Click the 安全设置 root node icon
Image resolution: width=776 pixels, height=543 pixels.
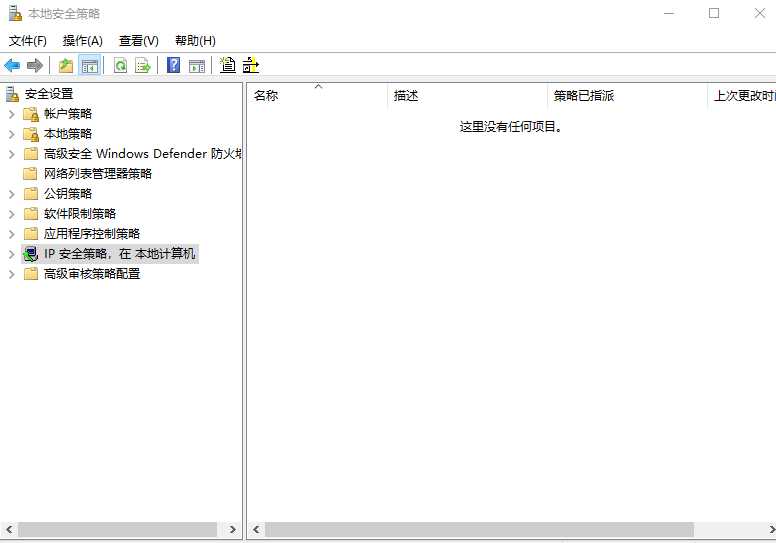click(x=12, y=94)
